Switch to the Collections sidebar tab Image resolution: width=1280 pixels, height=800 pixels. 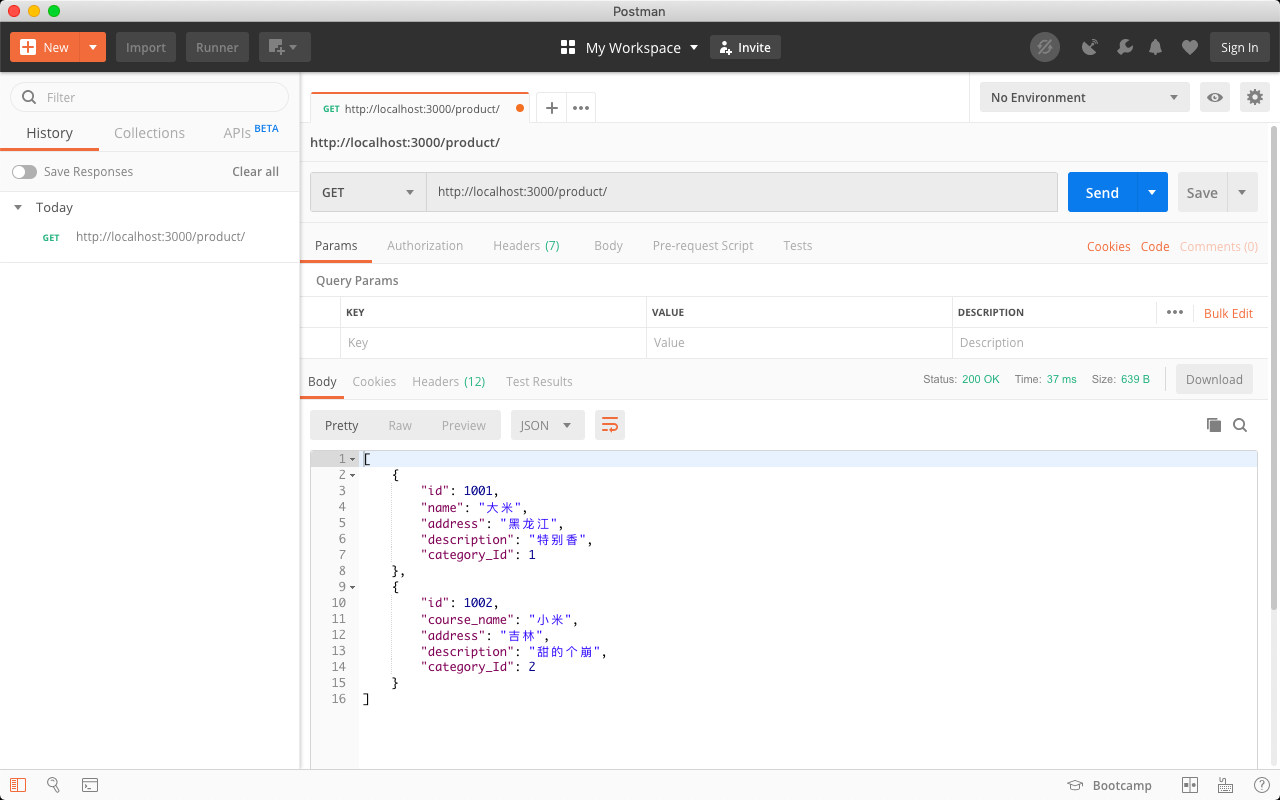[x=149, y=133]
